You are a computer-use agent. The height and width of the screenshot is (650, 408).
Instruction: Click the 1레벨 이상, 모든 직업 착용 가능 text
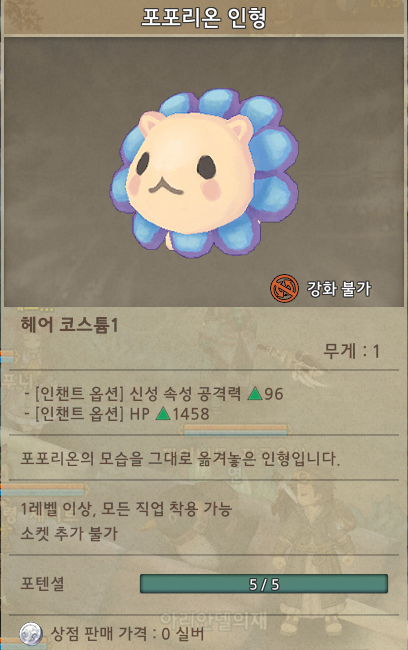pos(126,509)
